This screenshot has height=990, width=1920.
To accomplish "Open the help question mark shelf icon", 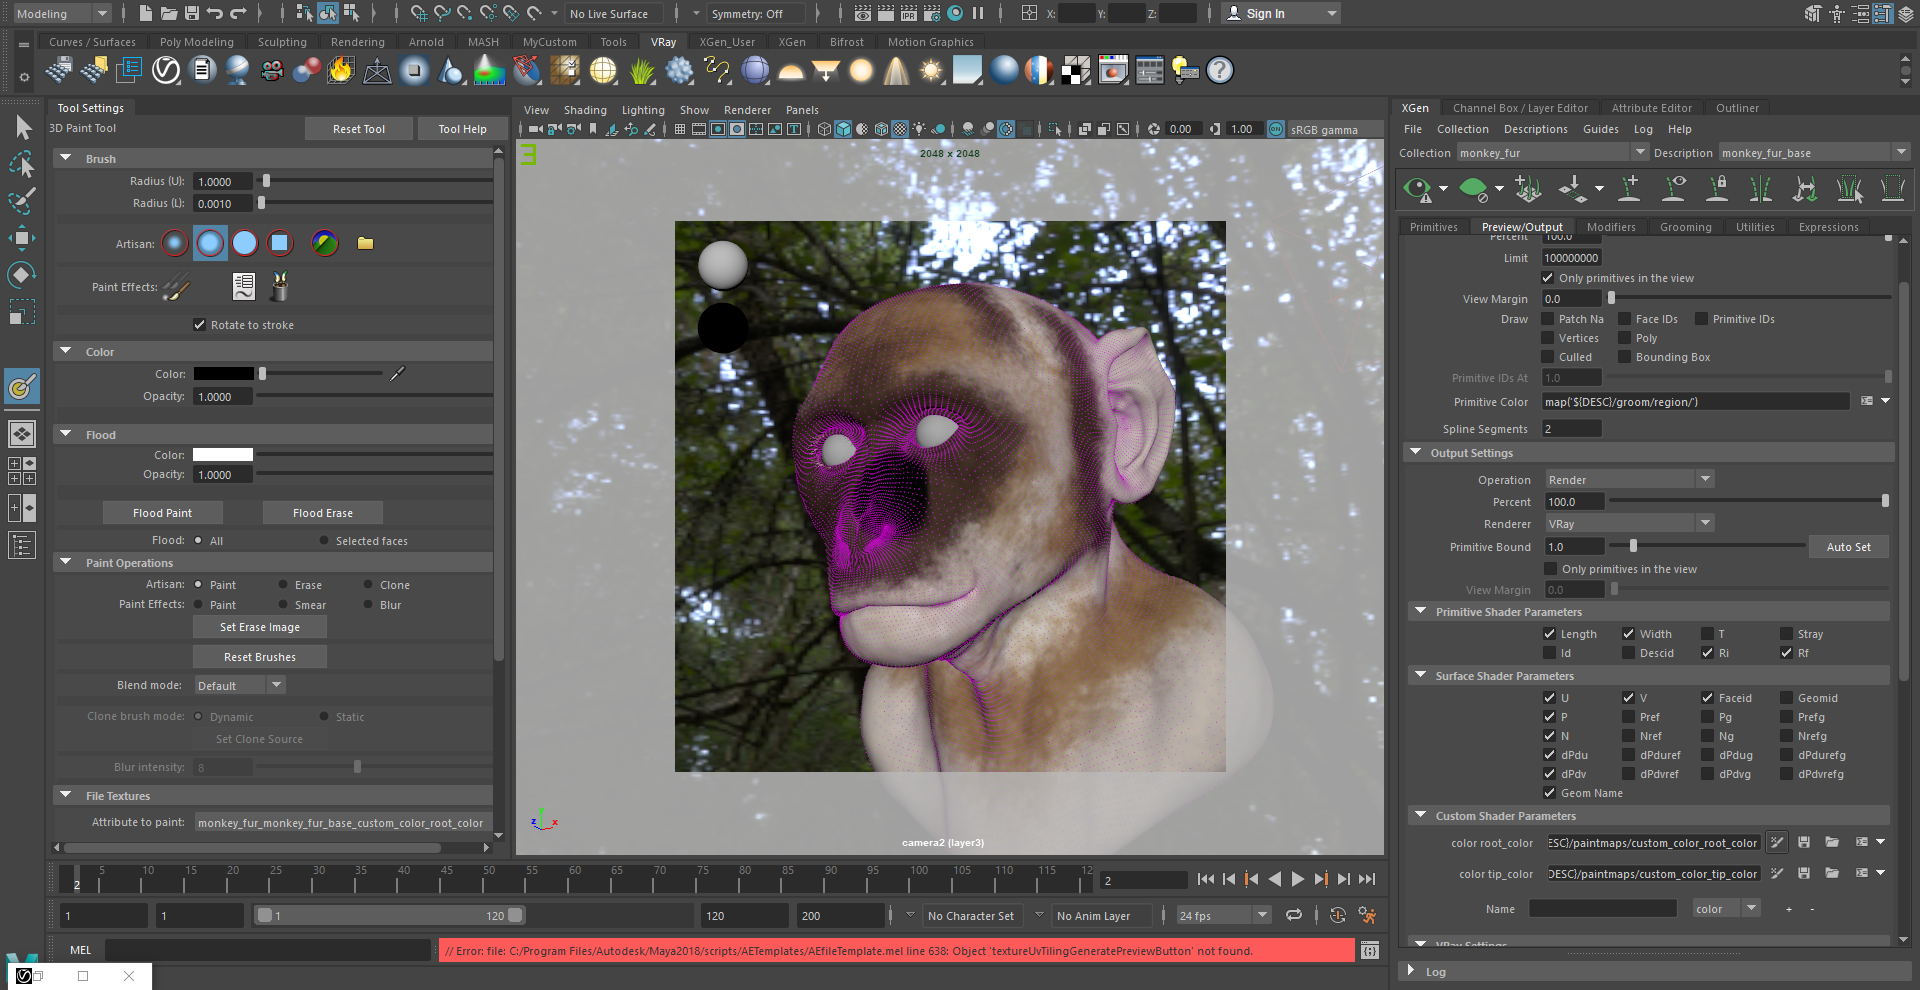I will coord(1219,70).
